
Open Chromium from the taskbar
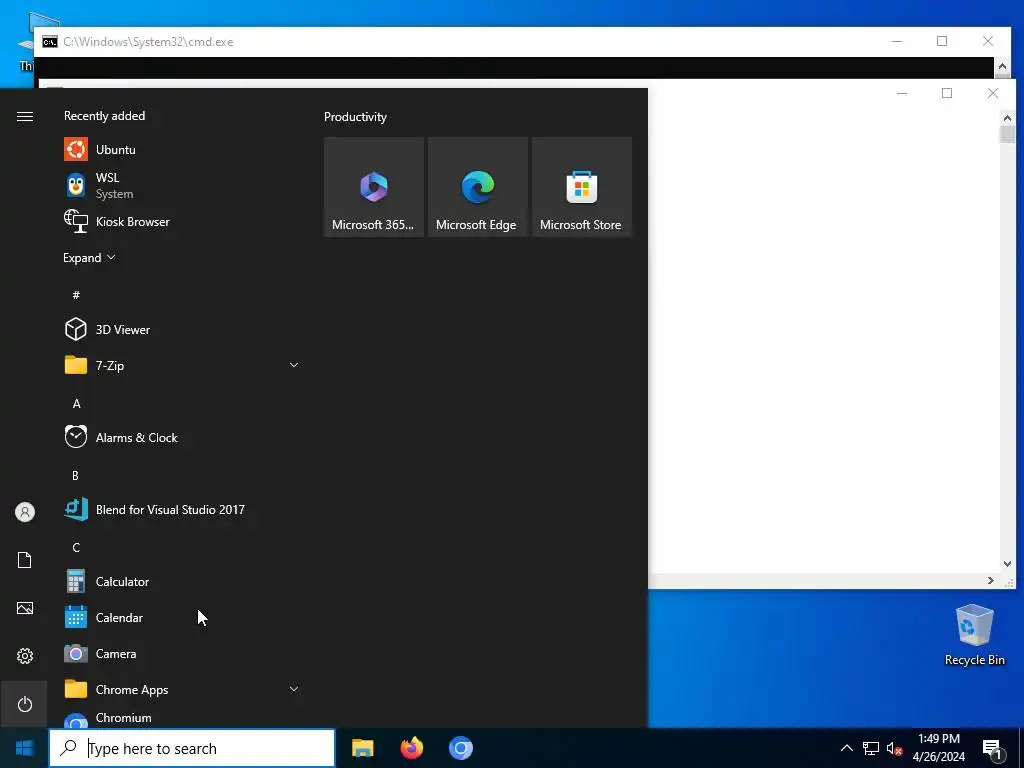(x=461, y=748)
